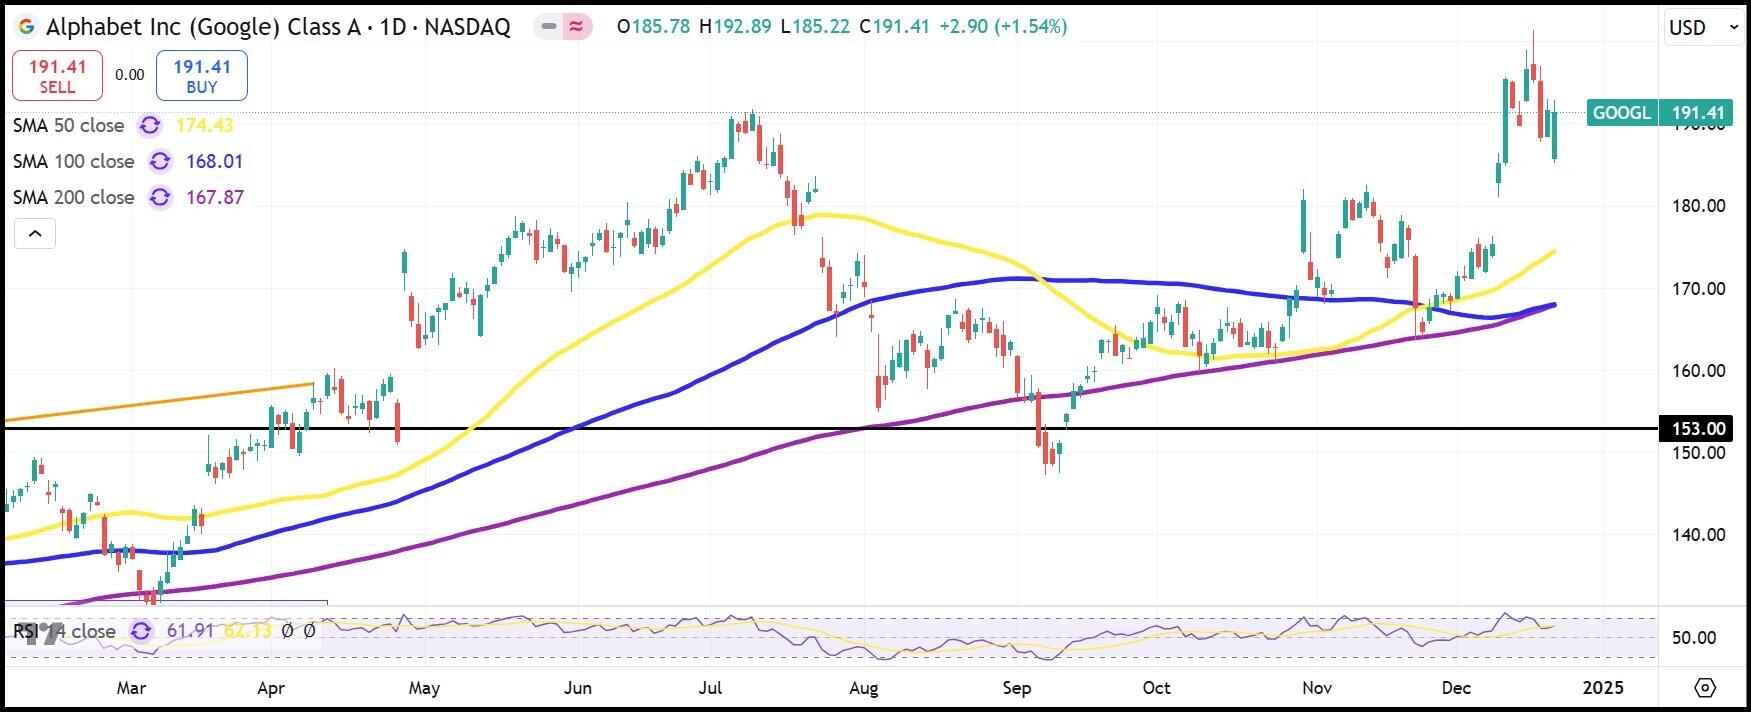Click the refresh icon next to SMA 200

pos(159,198)
